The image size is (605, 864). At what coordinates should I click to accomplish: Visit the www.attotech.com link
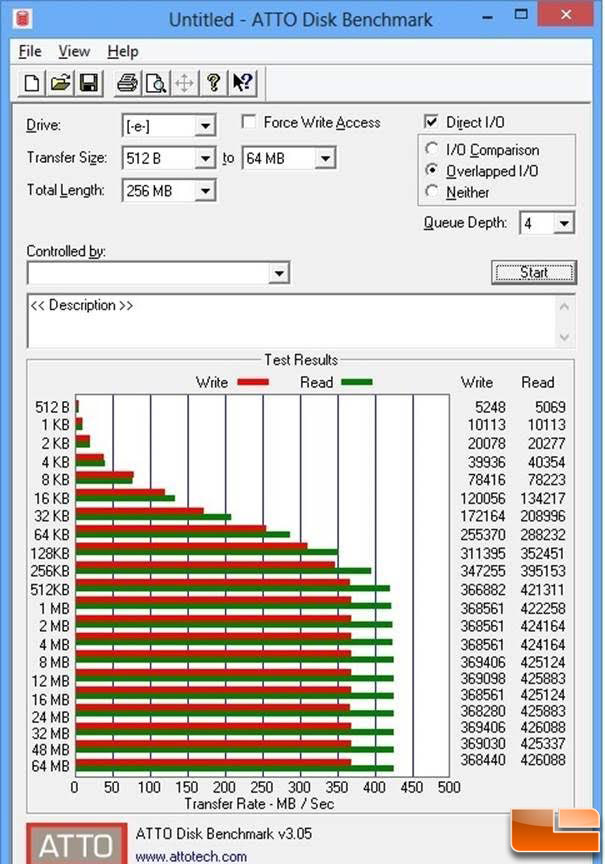(x=191, y=856)
